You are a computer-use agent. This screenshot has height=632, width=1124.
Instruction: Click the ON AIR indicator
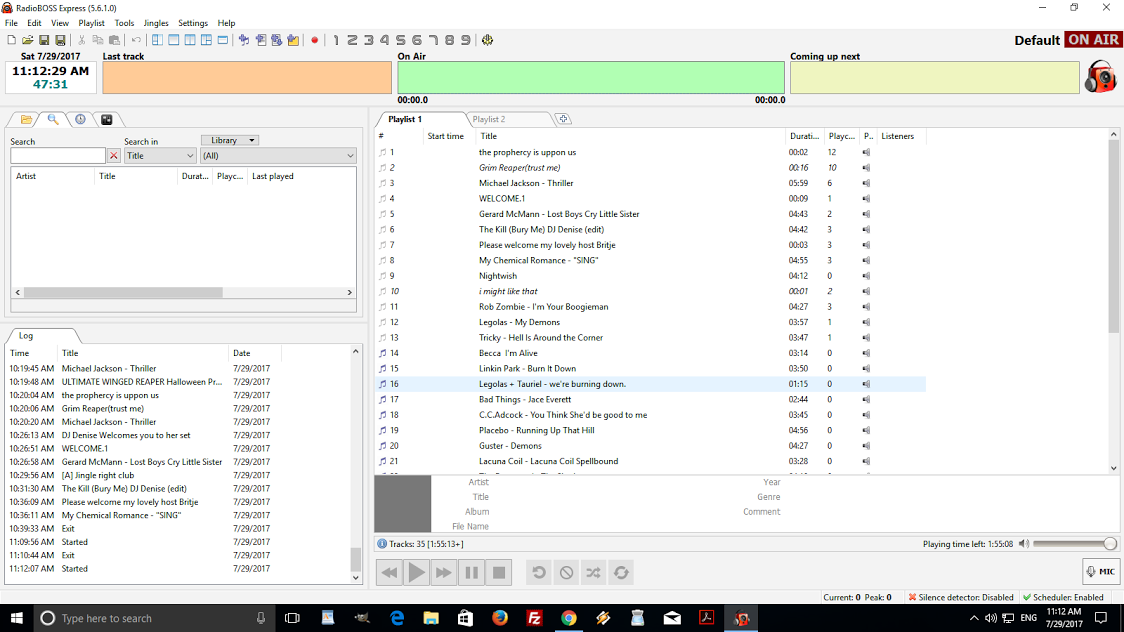[x=1093, y=40]
